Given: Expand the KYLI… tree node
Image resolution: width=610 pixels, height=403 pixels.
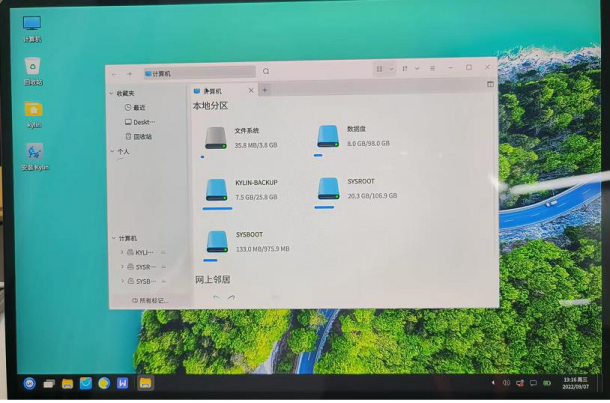Looking at the screenshot, I should (122, 253).
